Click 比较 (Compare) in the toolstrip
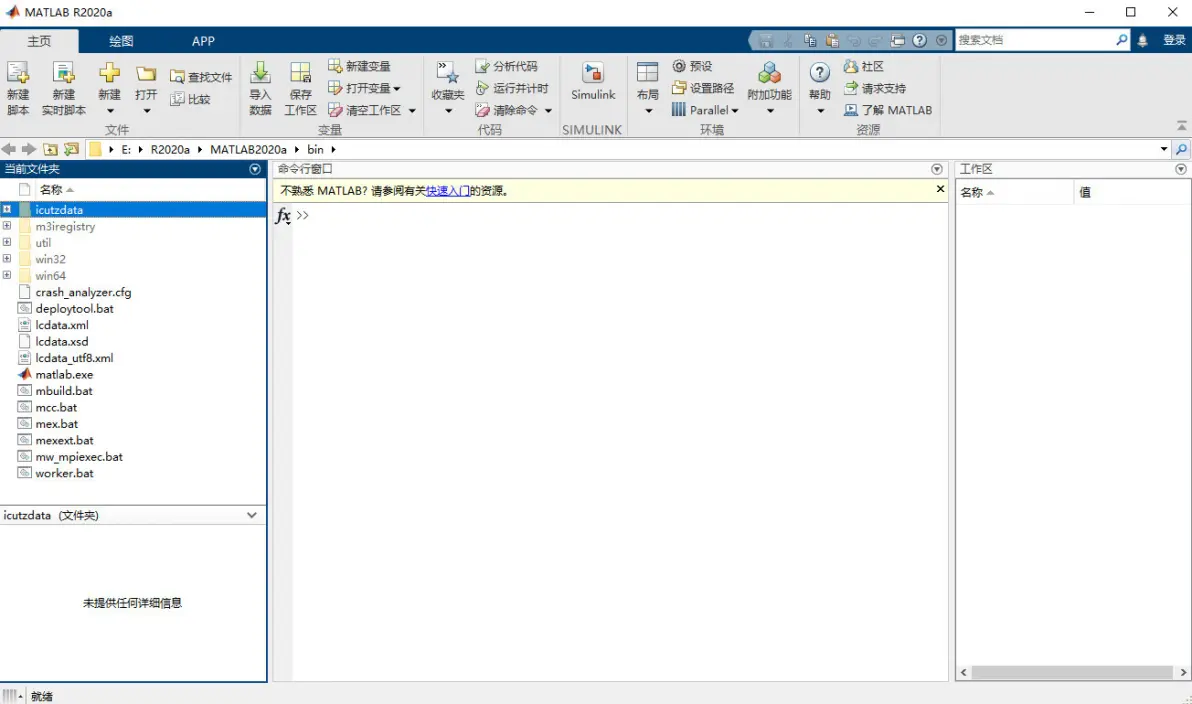The image size is (1192, 704). pyautogui.click(x=191, y=99)
